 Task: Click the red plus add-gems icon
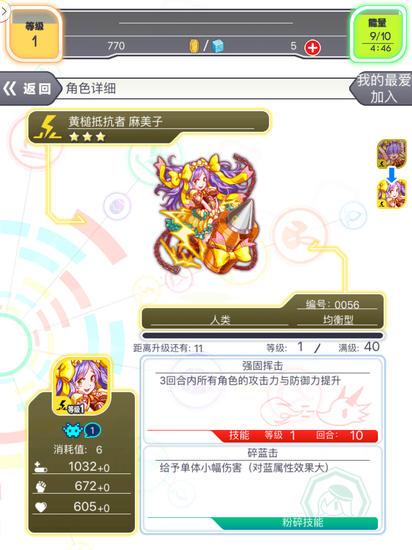[312, 47]
